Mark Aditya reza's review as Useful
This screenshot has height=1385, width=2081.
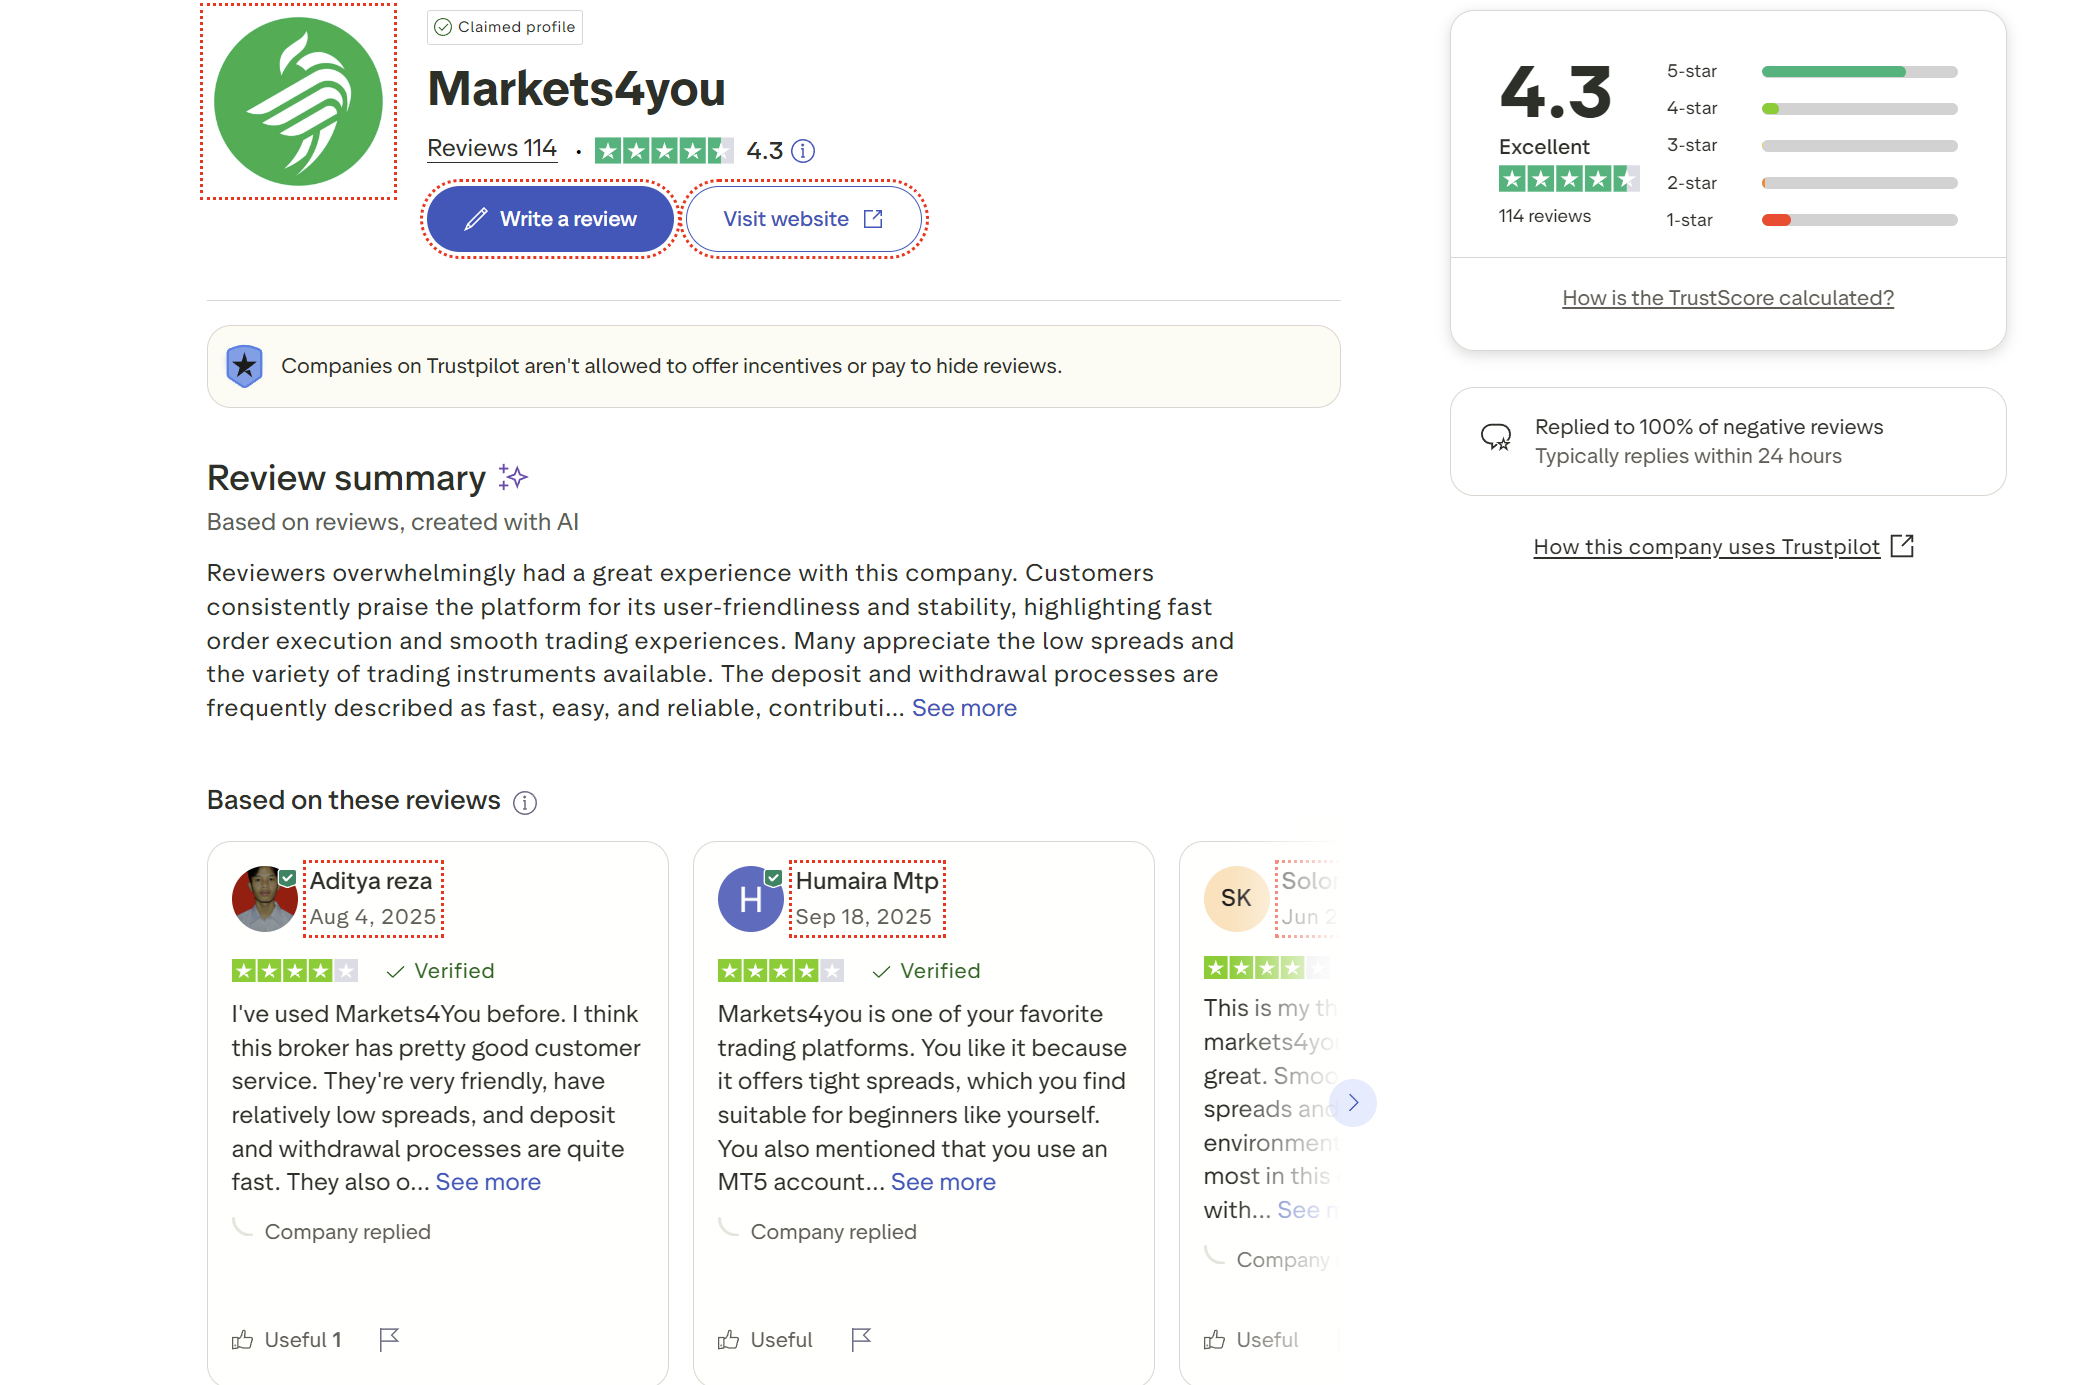(285, 1338)
